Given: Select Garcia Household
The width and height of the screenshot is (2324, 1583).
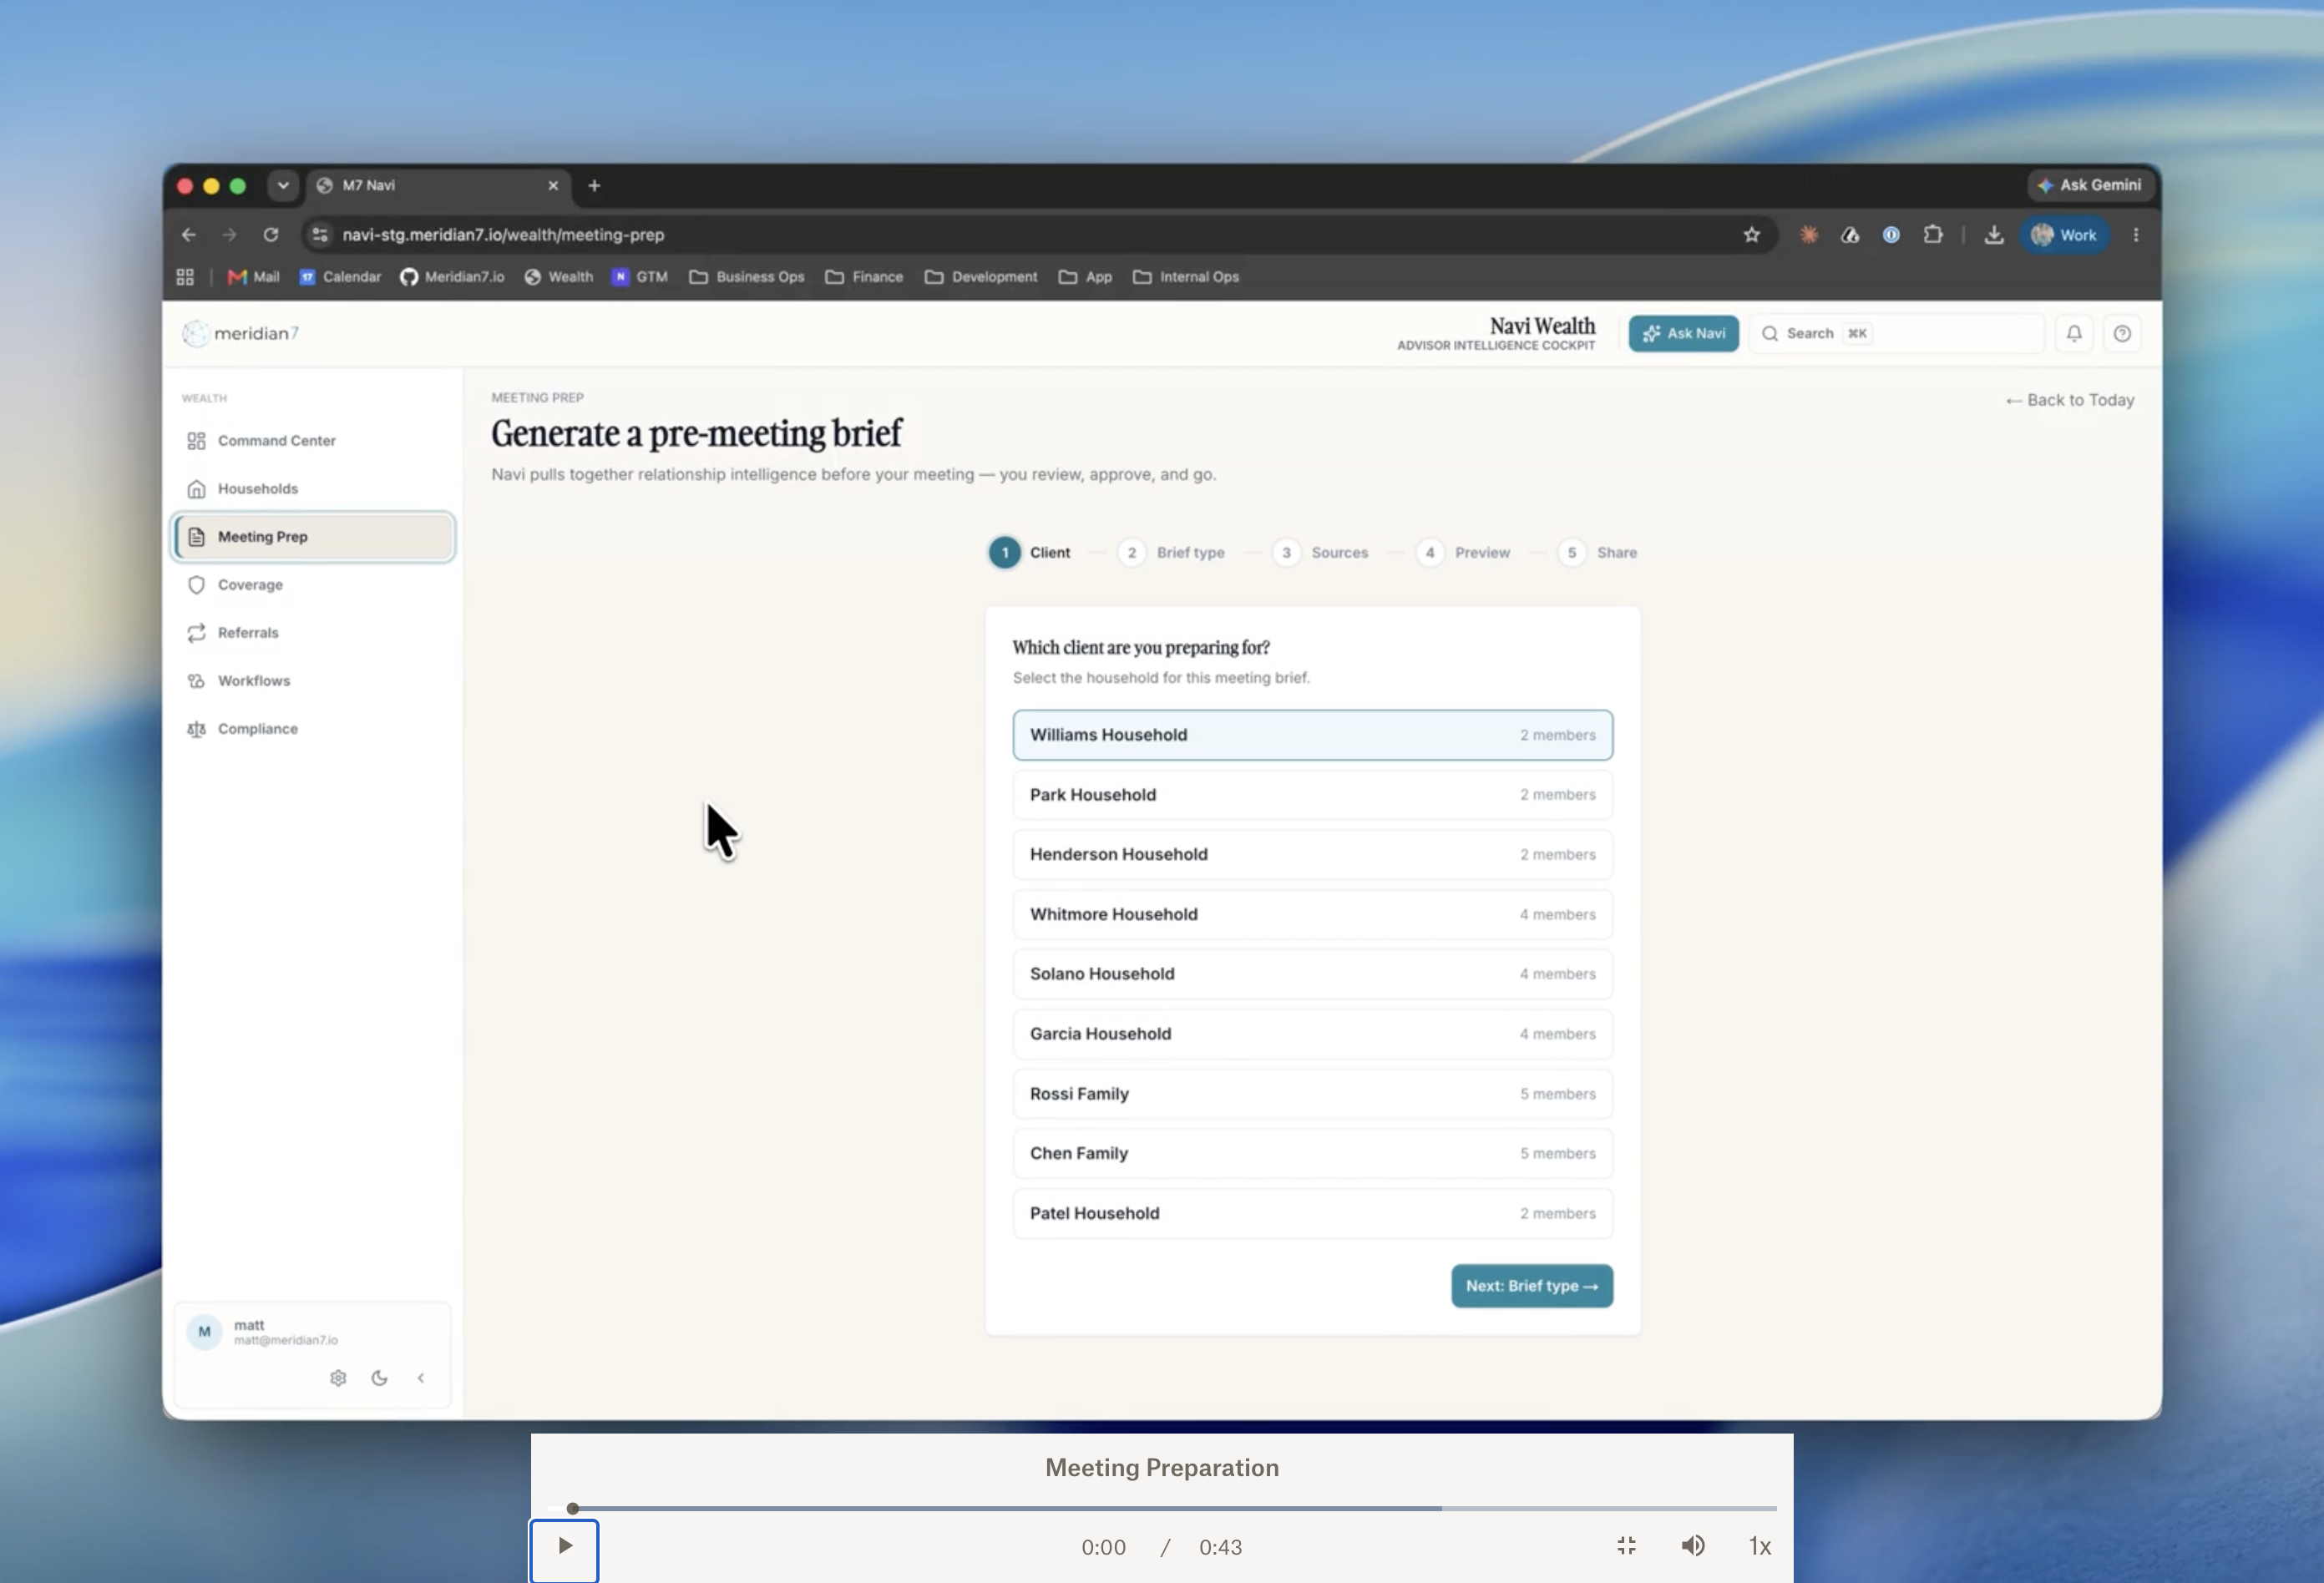Looking at the screenshot, I should pos(1312,1034).
